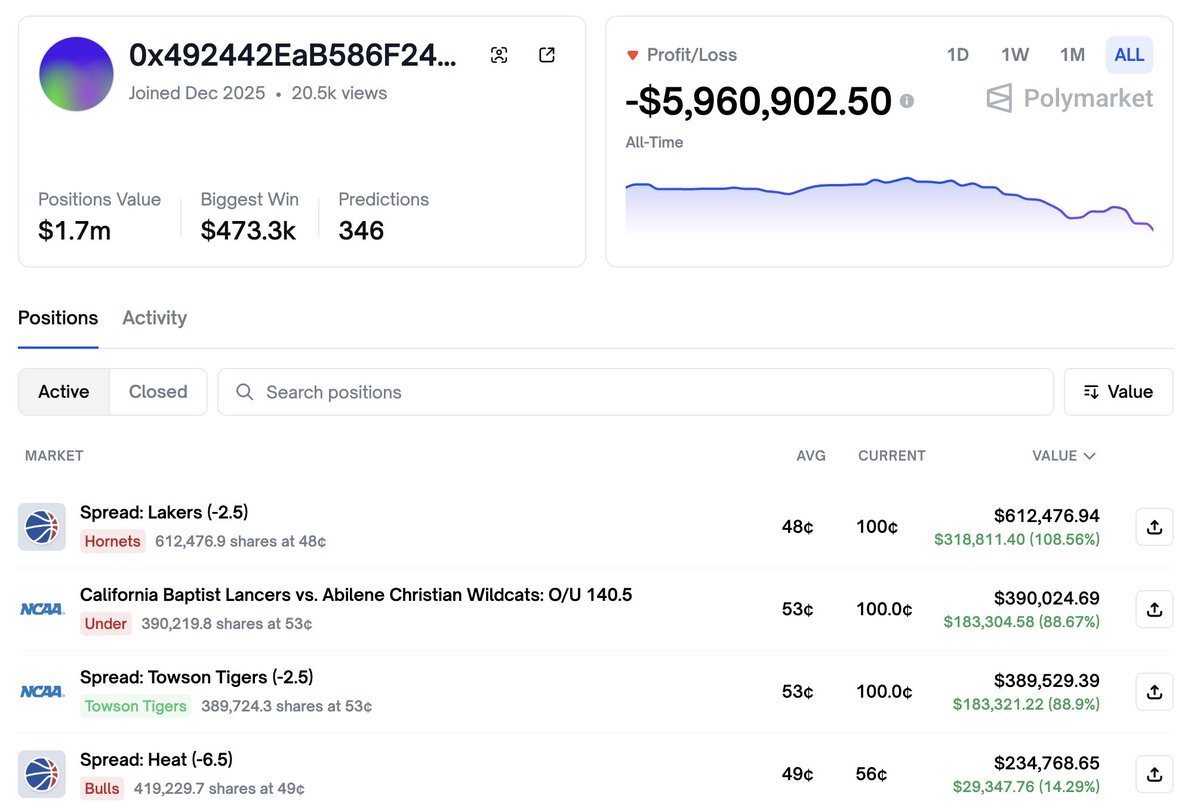Open the external link icon next to the address
Image resolution: width=1200 pixels, height=810 pixels.
tap(547, 55)
